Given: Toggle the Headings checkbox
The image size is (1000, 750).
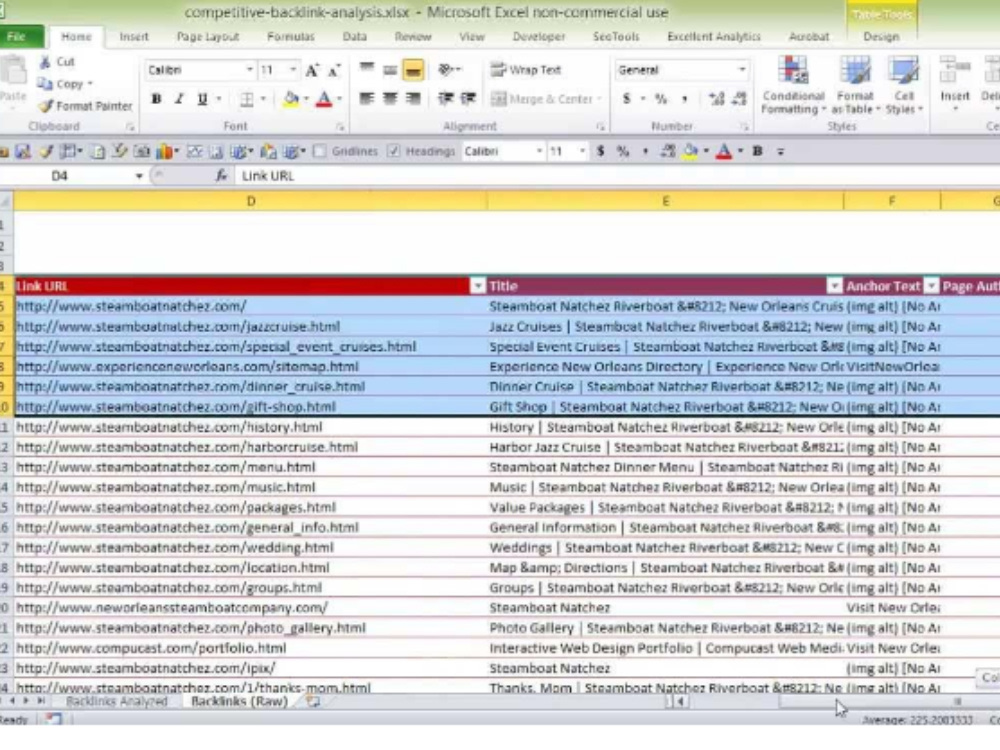Looking at the screenshot, I should pos(394,151).
